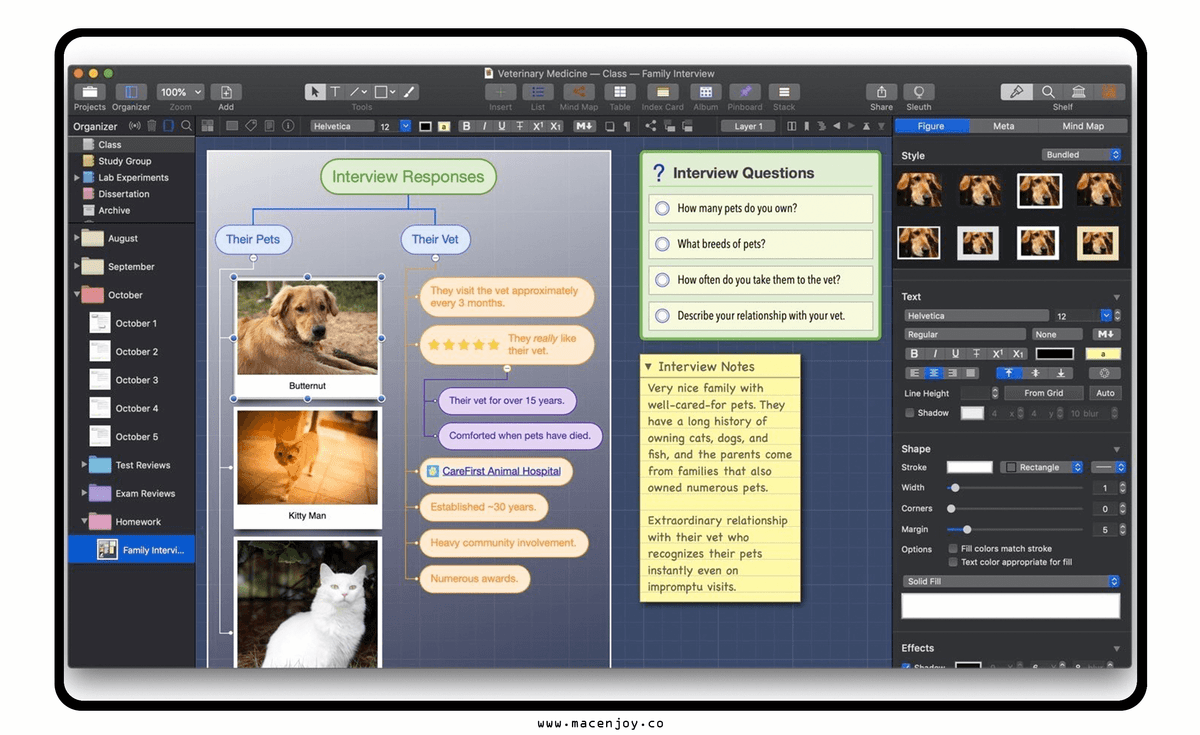This screenshot has height=735, width=1200.
Task: Collapse the October folder
Action: (x=77, y=295)
